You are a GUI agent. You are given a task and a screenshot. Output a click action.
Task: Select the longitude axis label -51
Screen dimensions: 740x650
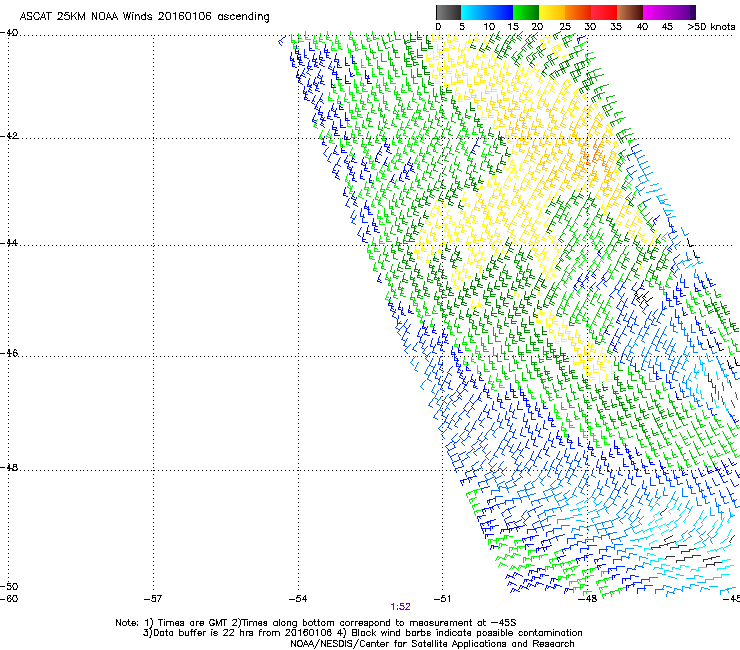pyautogui.click(x=442, y=599)
